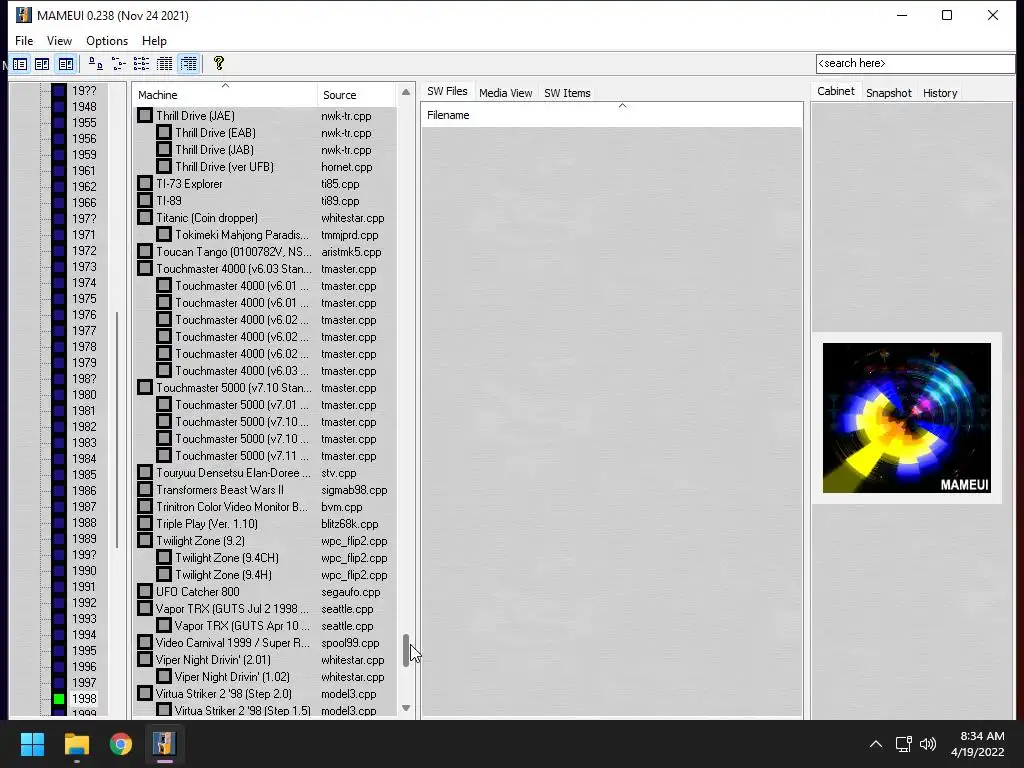
Task: Select Trinitron Color Video Monitor row
Action: pyautogui.click(x=265, y=507)
